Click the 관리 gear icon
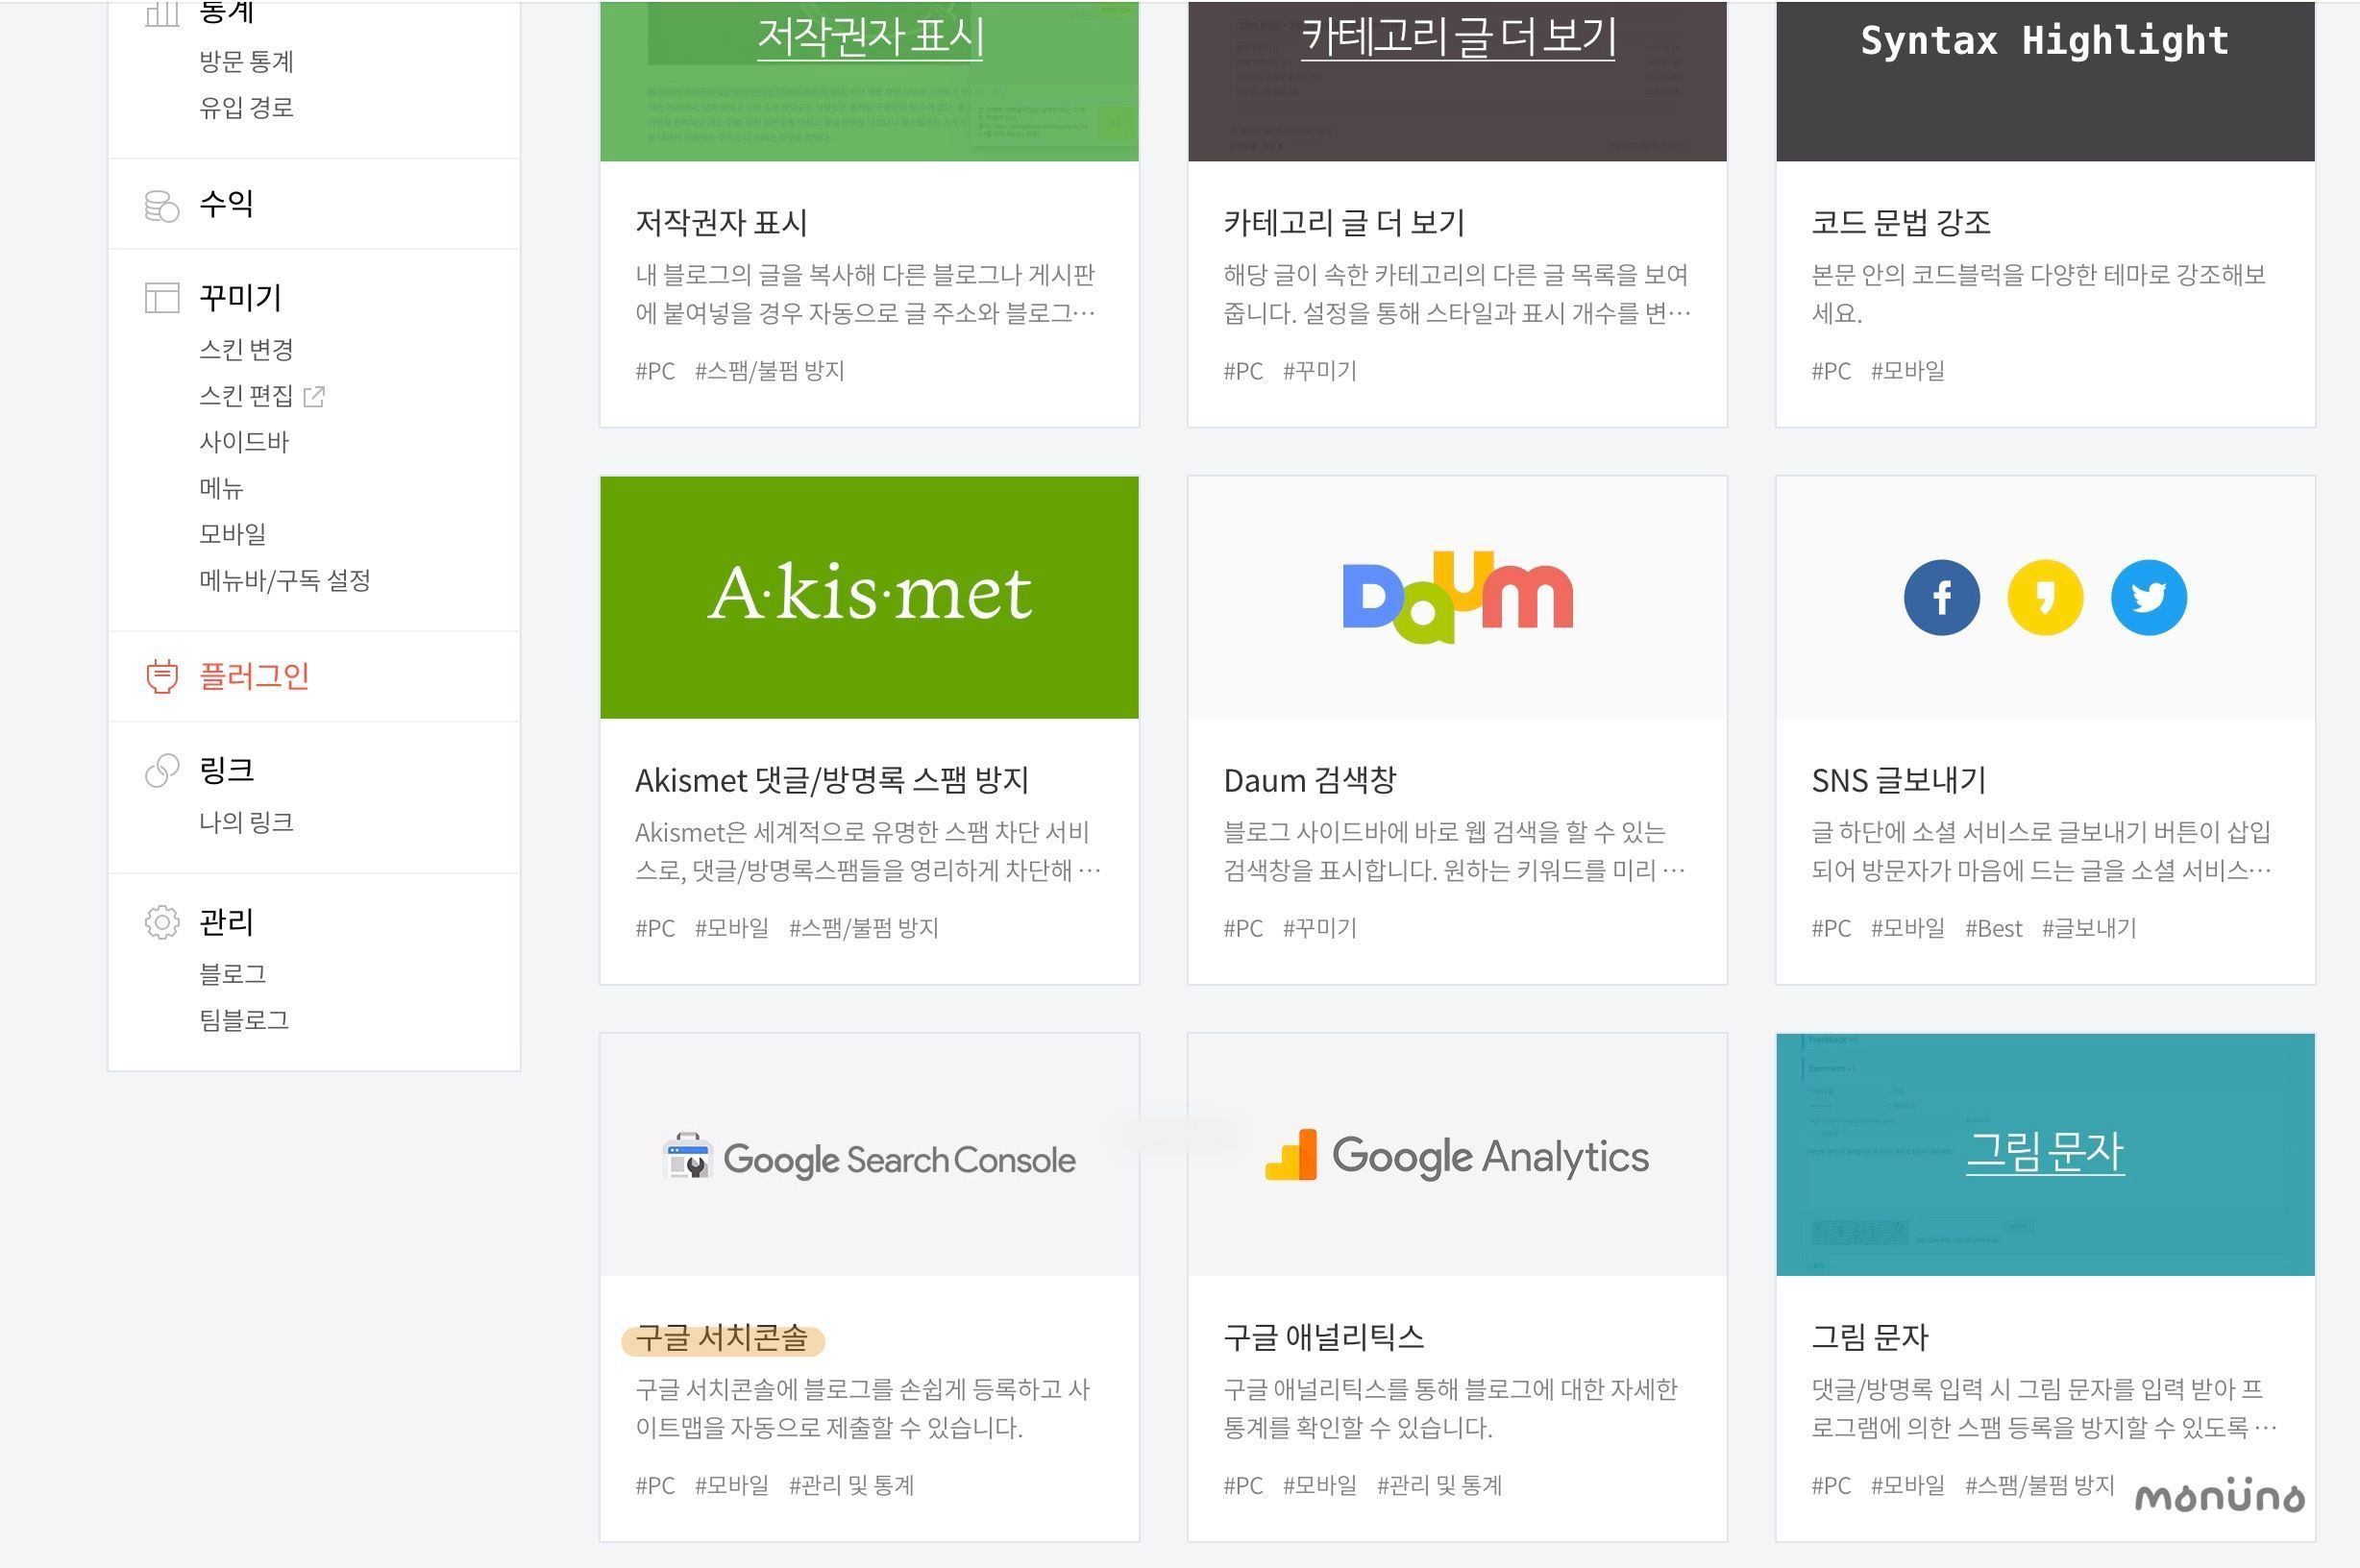This screenshot has height=1568, width=2360. [x=162, y=922]
